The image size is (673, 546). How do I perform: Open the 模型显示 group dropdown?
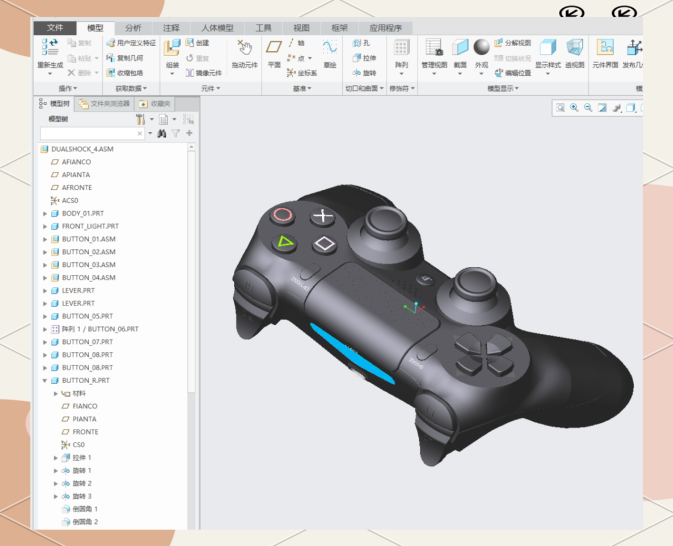point(503,88)
